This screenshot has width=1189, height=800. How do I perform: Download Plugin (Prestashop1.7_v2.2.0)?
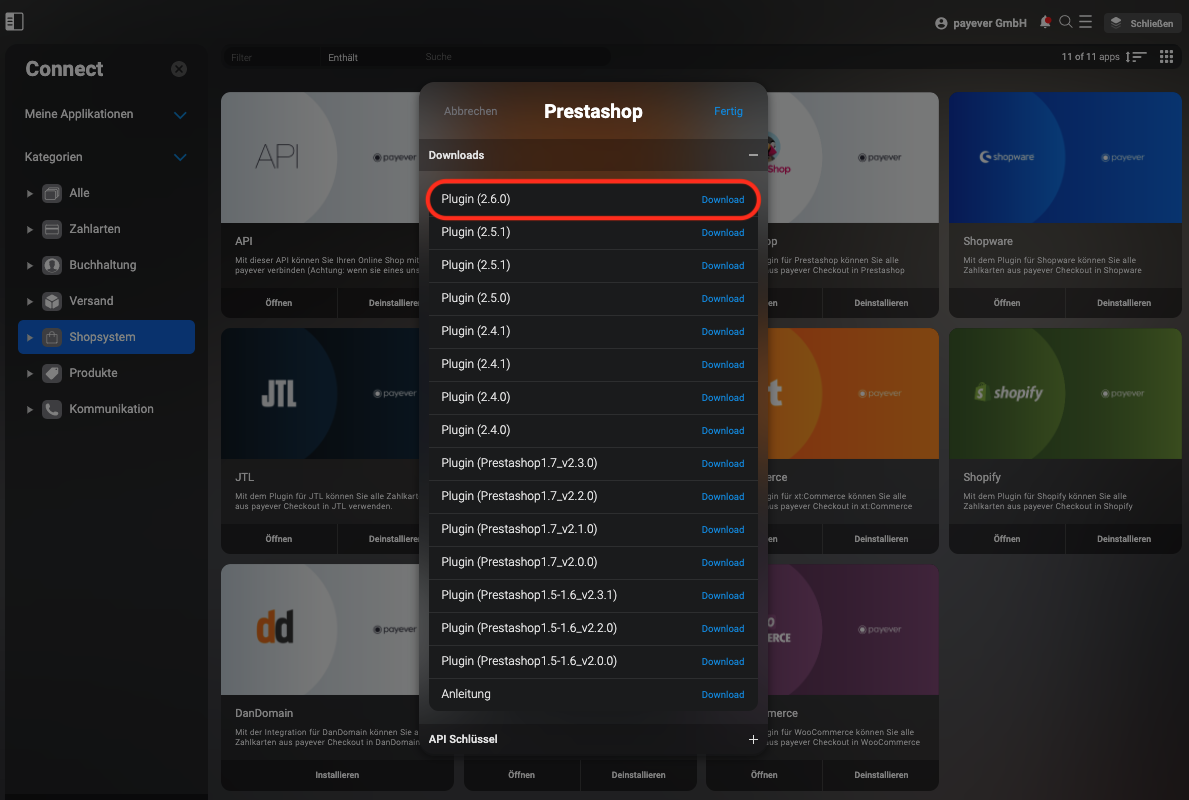point(723,497)
